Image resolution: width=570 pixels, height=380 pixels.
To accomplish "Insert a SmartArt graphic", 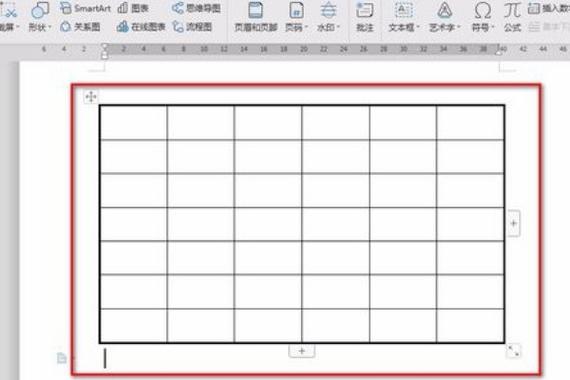I will point(85,8).
